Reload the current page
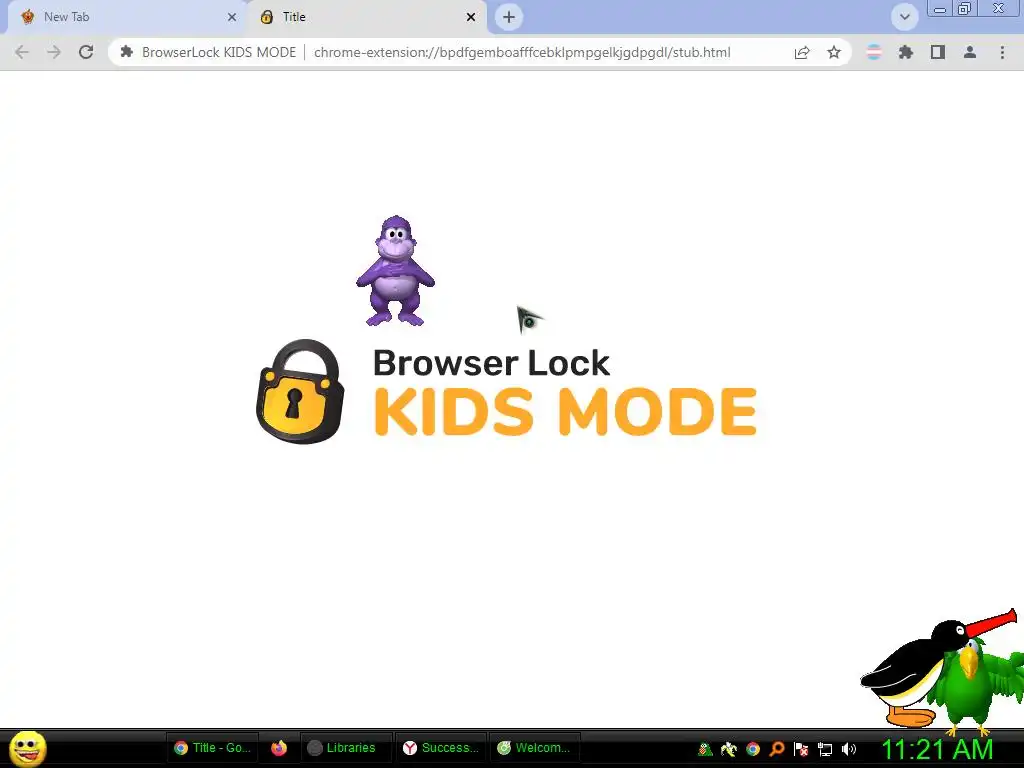This screenshot has width=1024, height=768. (x=86, y=52)
